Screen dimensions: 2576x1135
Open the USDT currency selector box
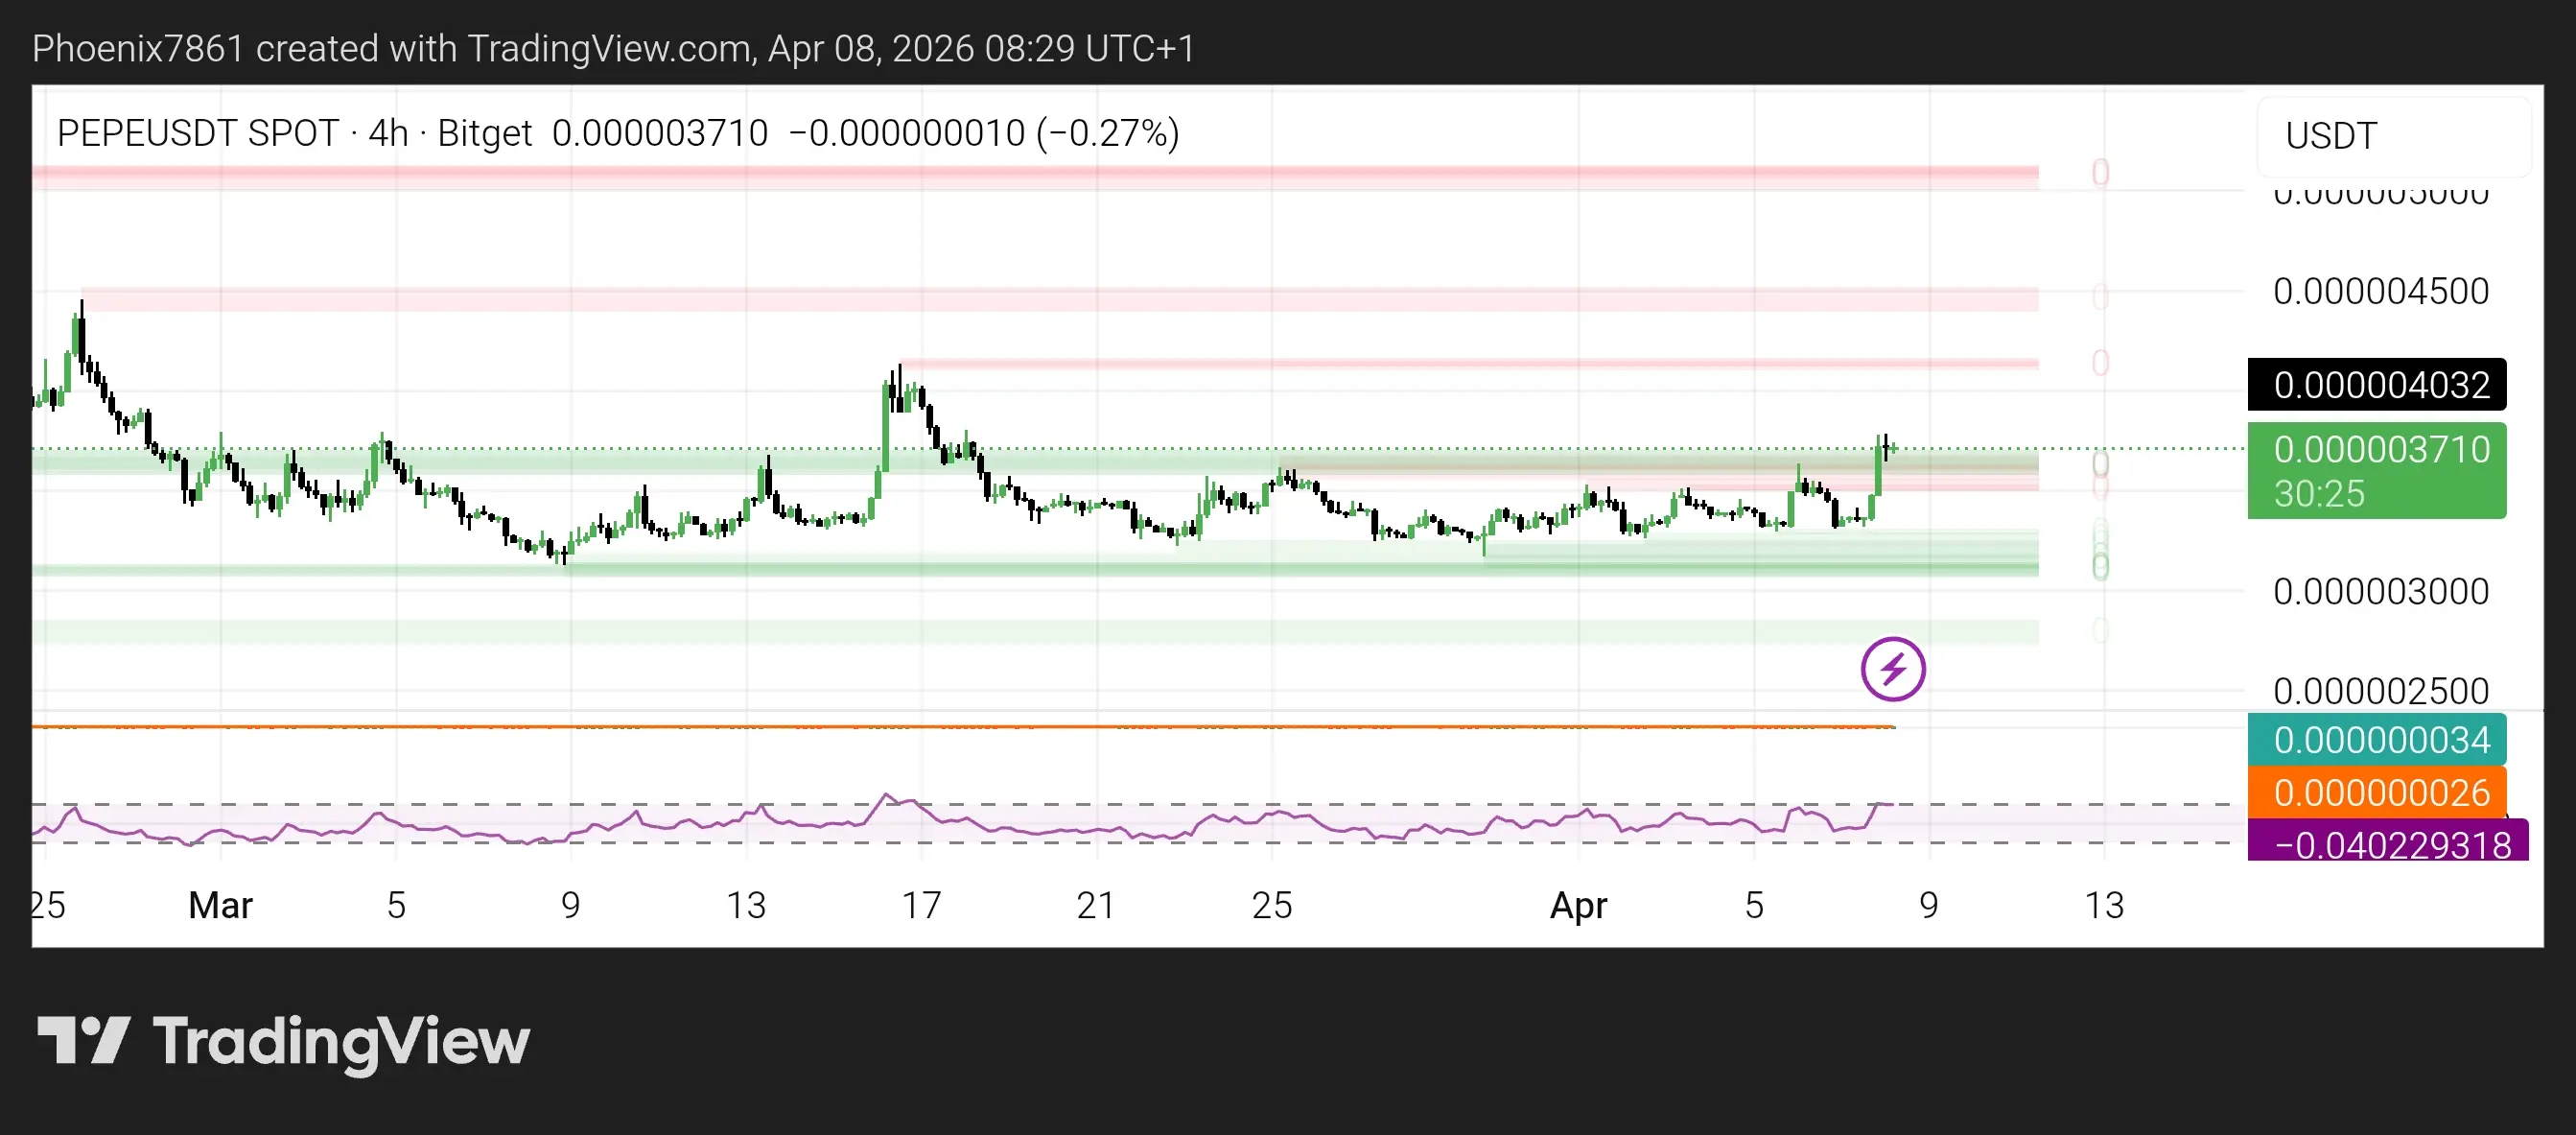2393,136
